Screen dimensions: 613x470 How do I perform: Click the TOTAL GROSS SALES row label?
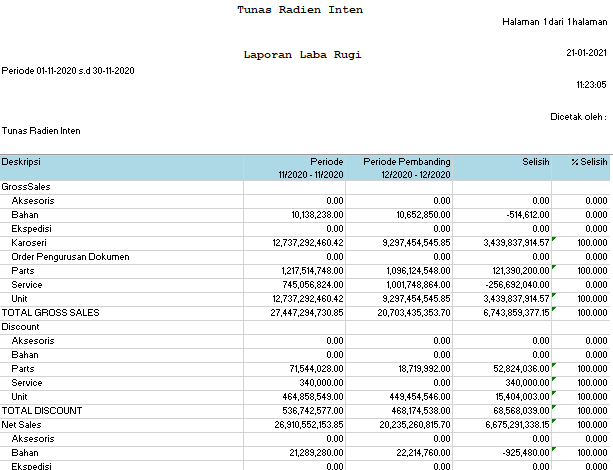(50, 313)
